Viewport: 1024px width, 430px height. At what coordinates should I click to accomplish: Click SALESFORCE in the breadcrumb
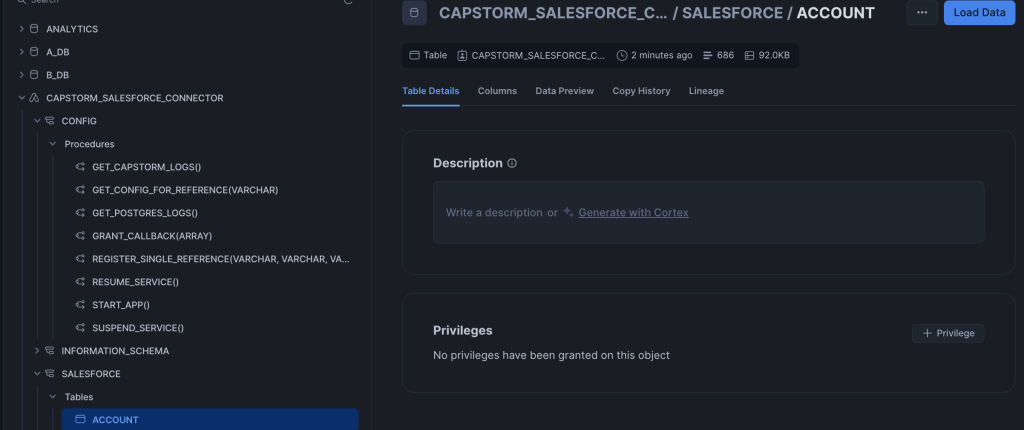point(732,13)
